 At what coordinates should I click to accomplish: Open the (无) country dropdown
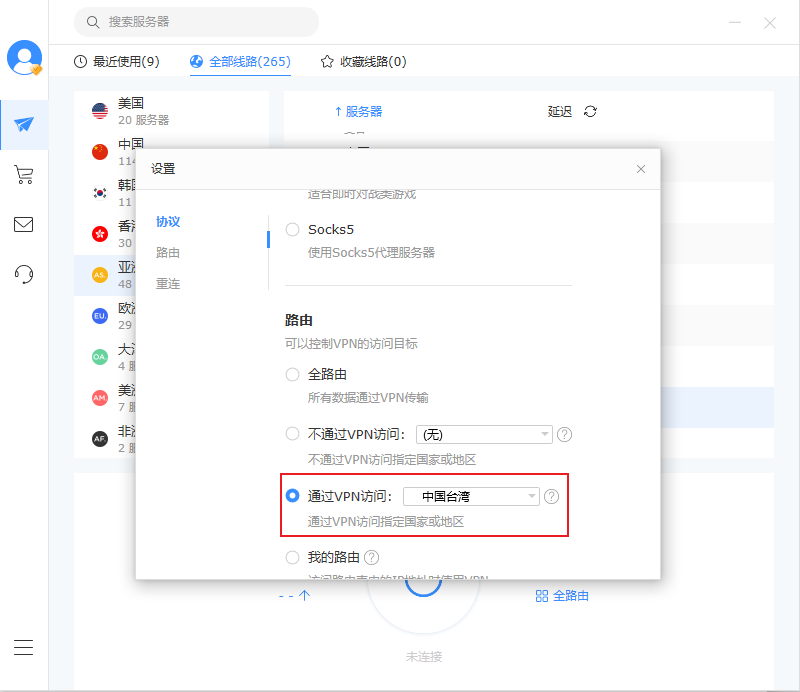[x=484, y=434]
